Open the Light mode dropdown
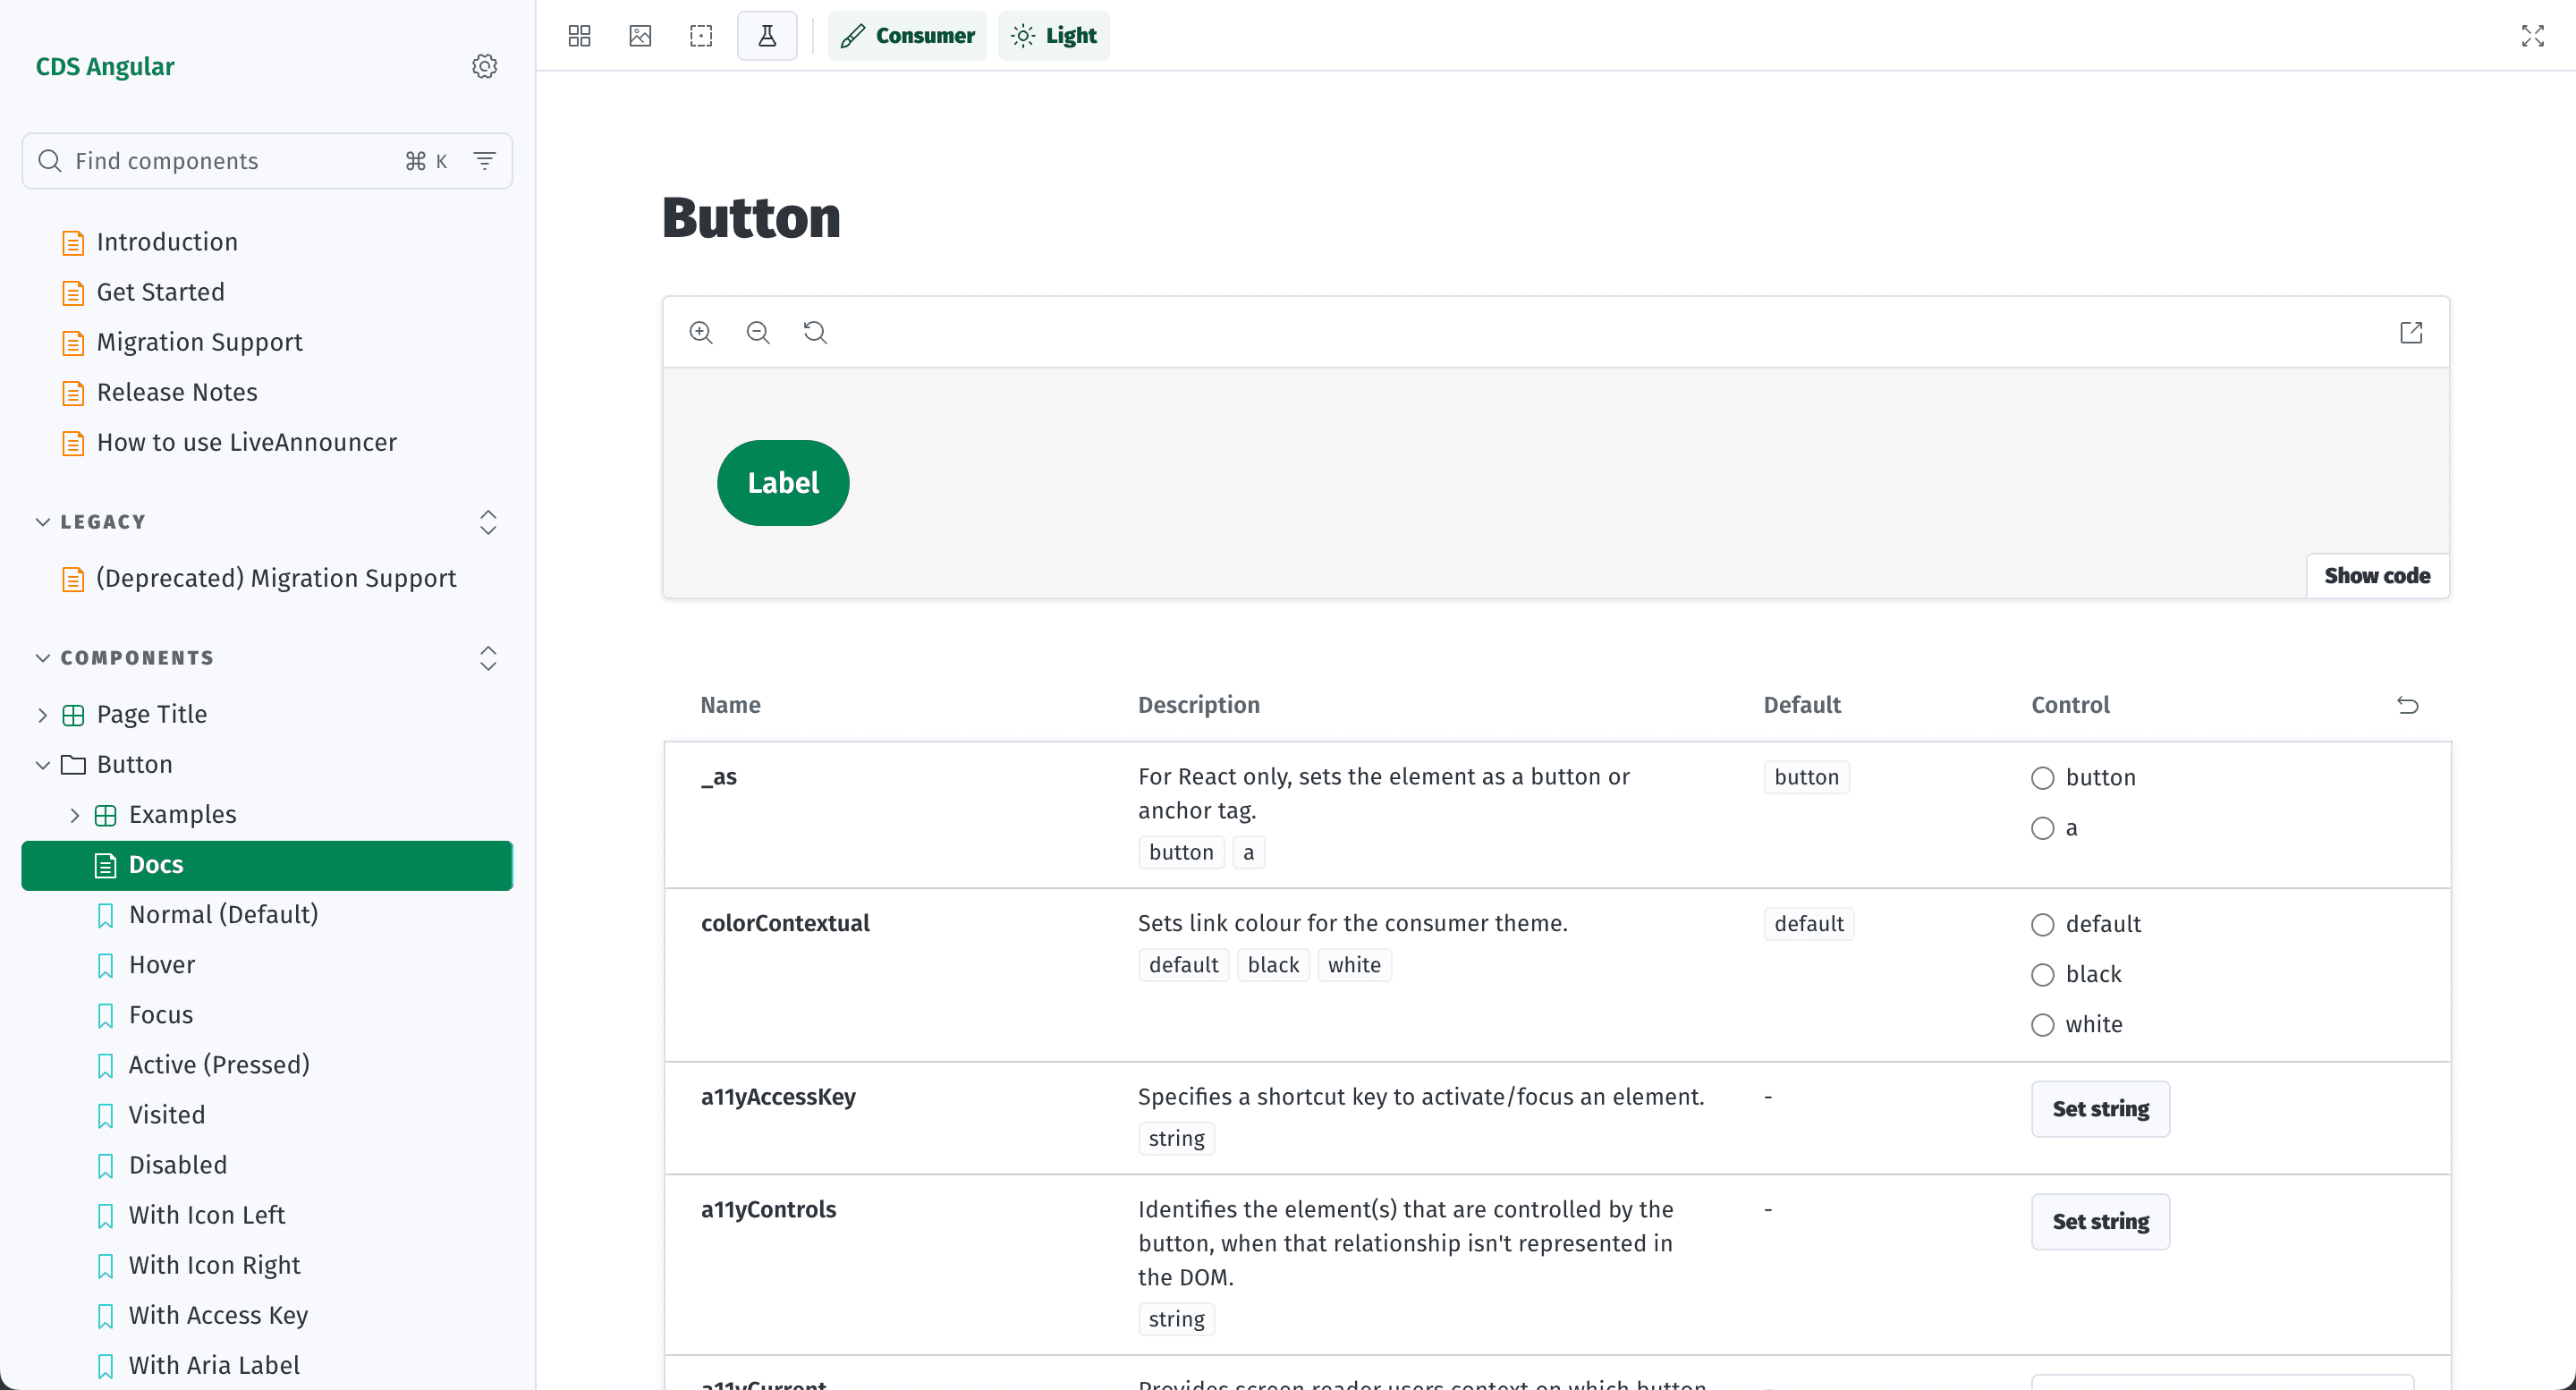The image size is (2576, 1390). 1053,36
